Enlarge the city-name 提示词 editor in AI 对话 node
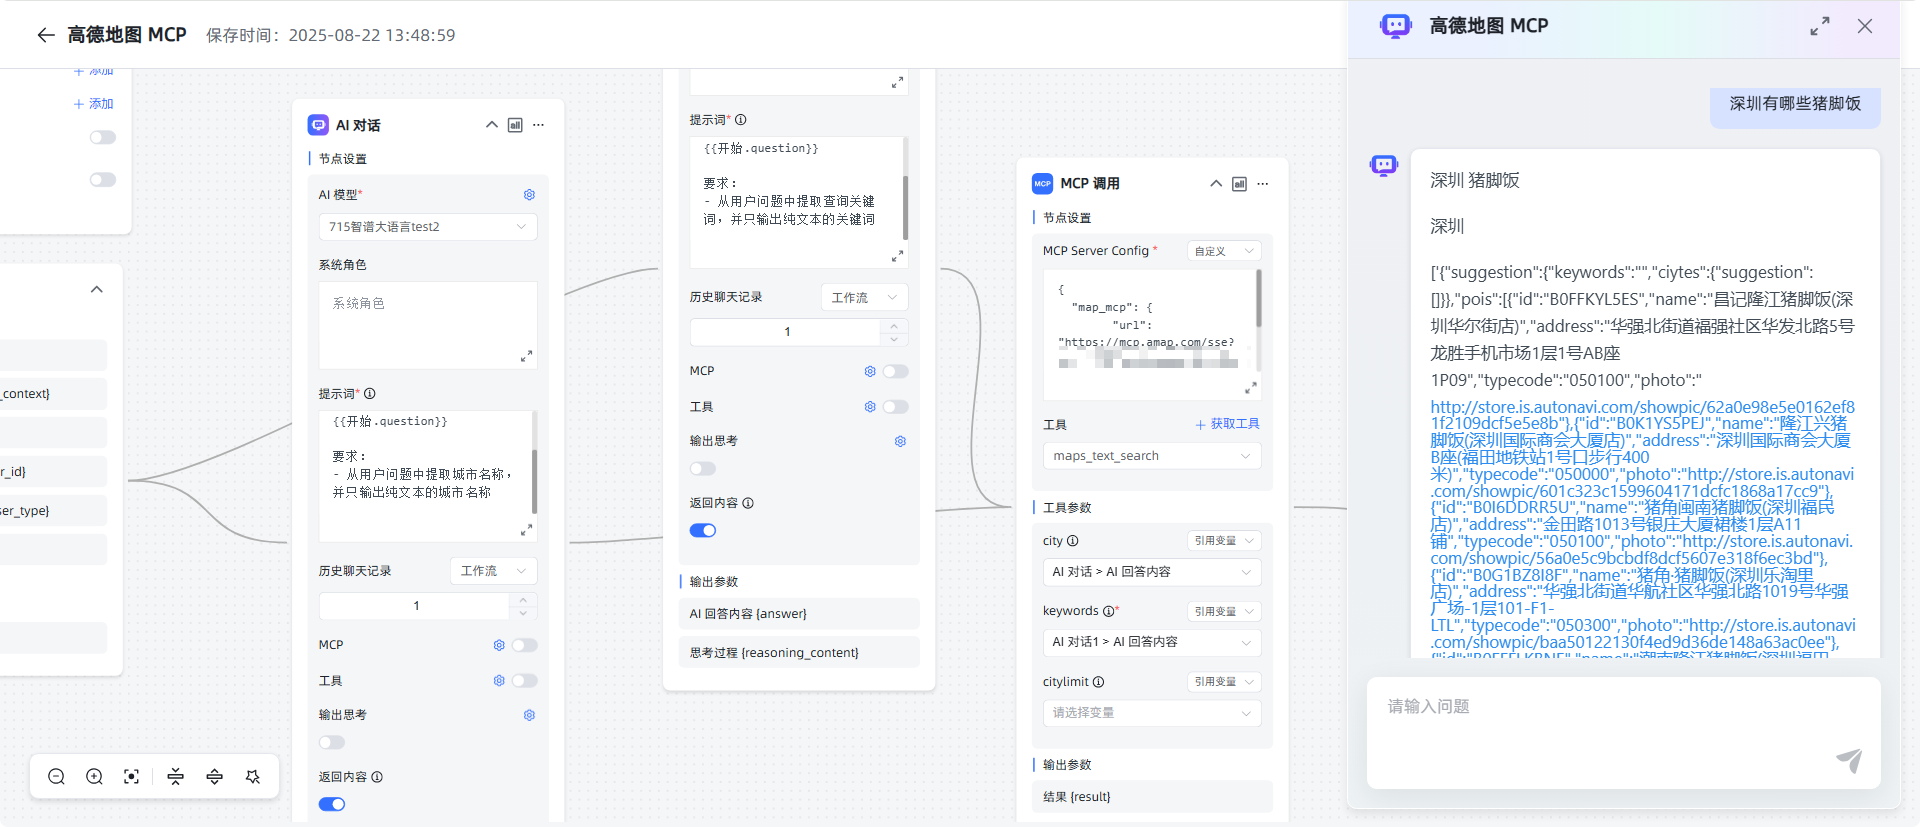 point(526,530)
